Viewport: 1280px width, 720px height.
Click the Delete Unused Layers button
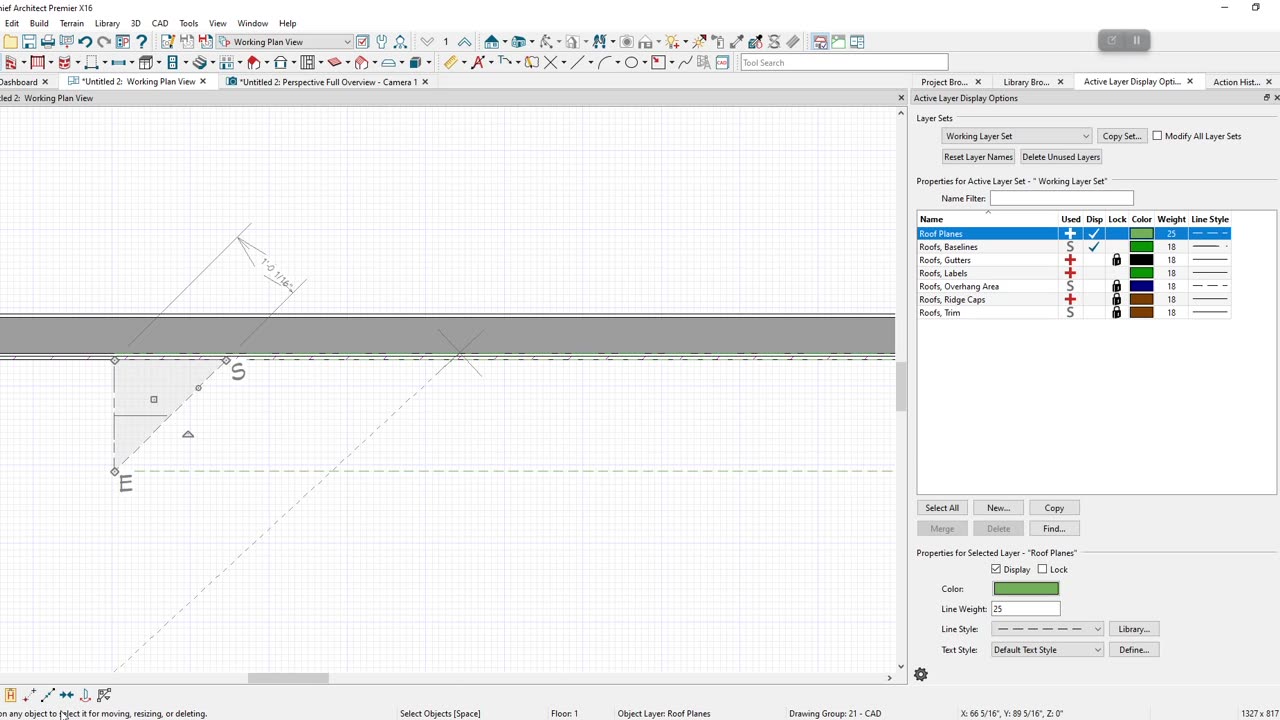tap(1061, 157)
